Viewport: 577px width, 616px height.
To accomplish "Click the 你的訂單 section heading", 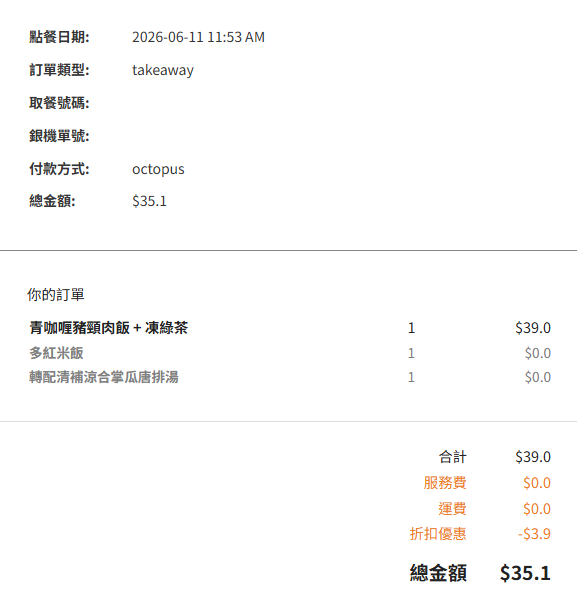I will pyautogui.click(x=56, y=295).
